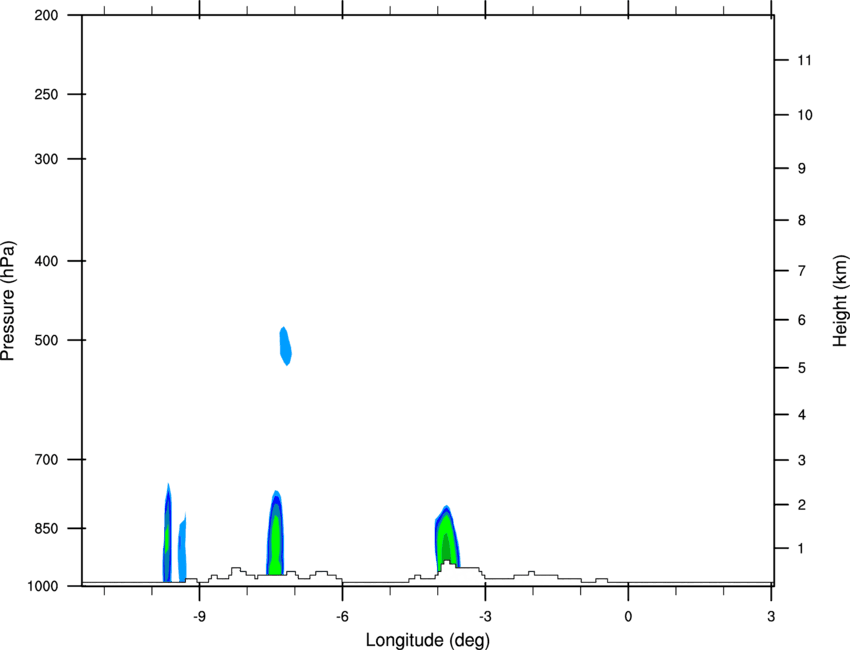Screen dimensions: 850x650
Task: Pick the 9 km height label
Action: click(801, 169)
